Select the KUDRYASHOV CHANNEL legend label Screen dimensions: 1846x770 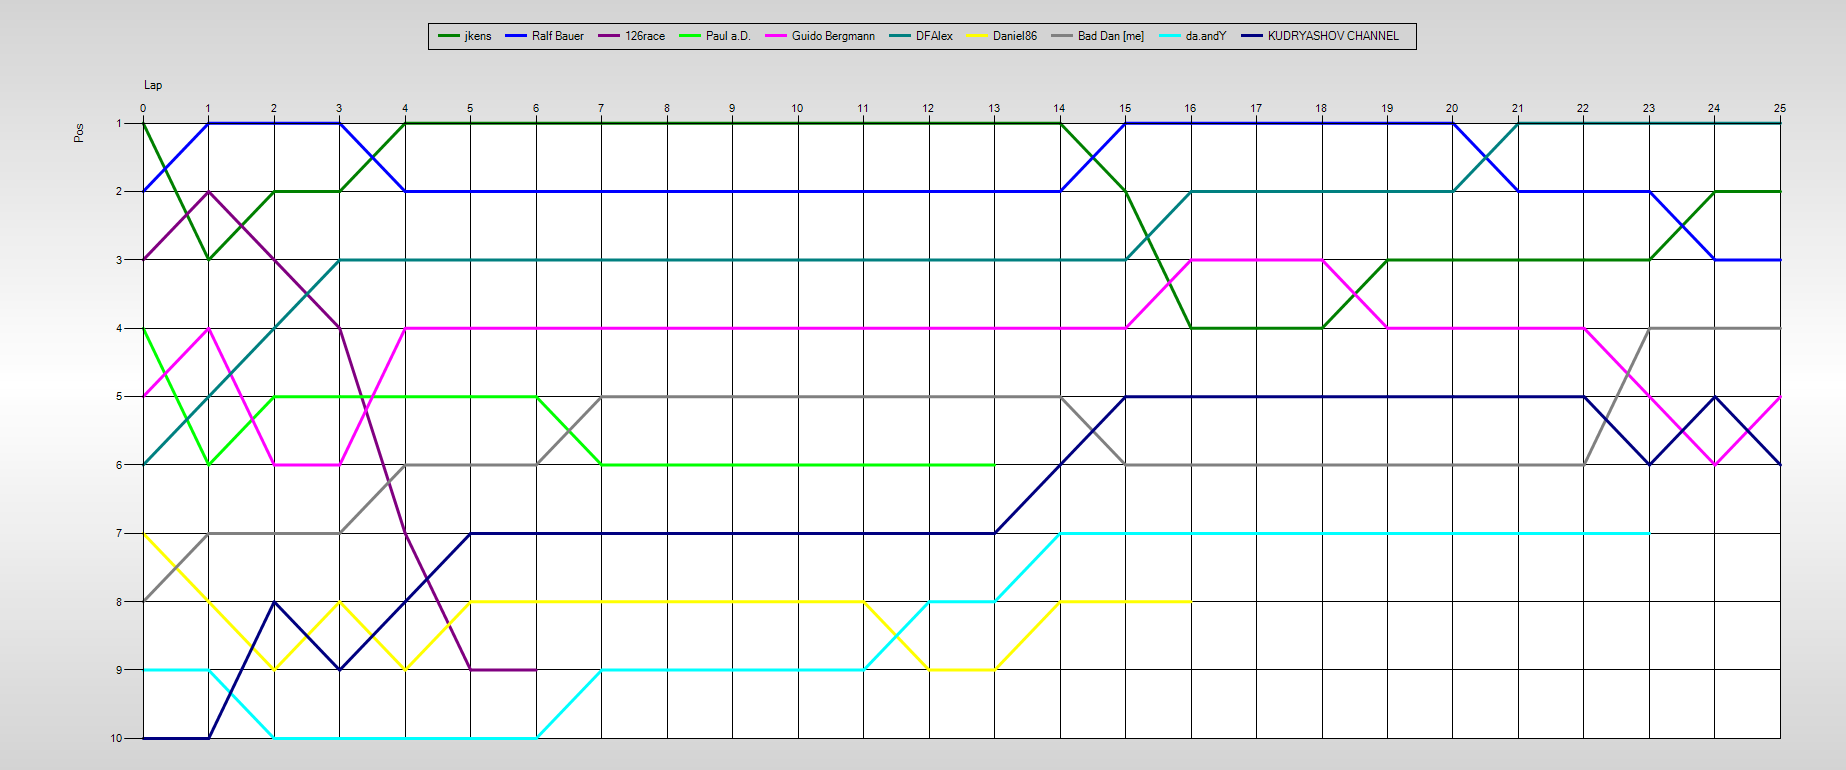click(x=1333, y=36)
